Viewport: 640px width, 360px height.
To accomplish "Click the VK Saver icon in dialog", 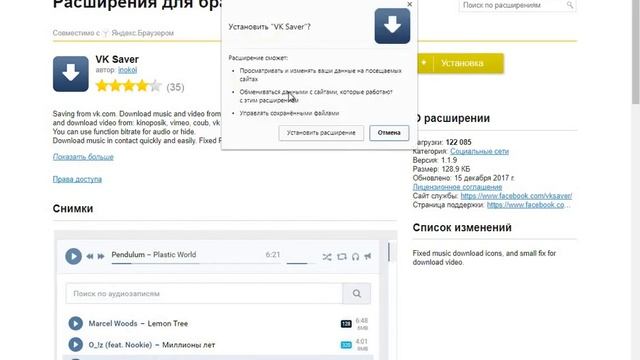I will [x=392, y=26].
